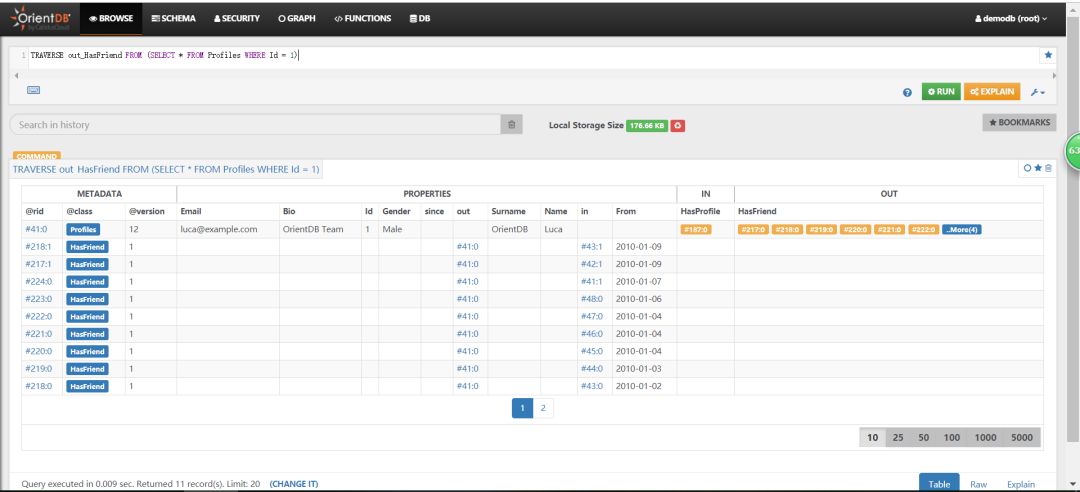The height and width of the screenshot is (492, 1080).
Task: Click HasFriend badge in #223:0 row
Action: click(x=87, y=299)
